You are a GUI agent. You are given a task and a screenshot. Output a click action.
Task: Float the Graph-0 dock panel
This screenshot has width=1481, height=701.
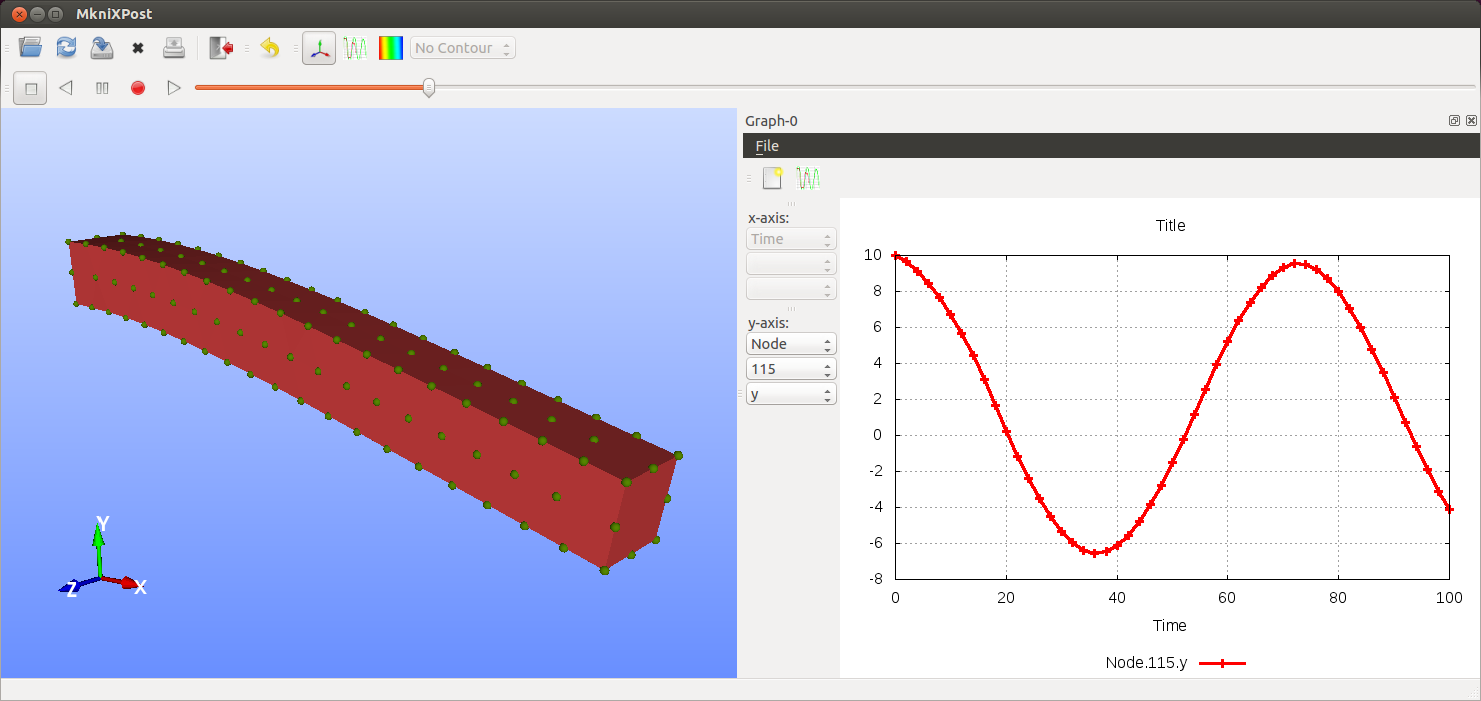(x=1454, y=121)
